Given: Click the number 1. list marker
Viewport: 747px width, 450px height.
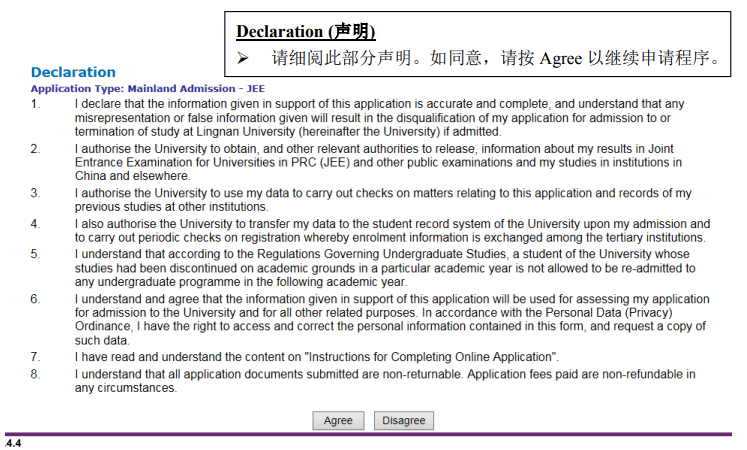Looking at the screenshot, I should [35, 104].
